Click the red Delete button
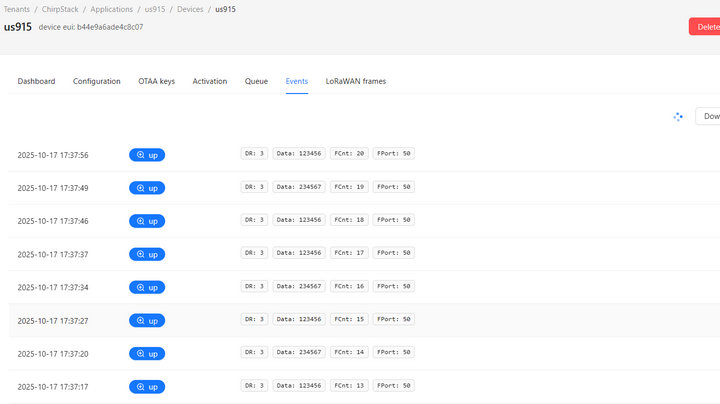 click(704, 27)
